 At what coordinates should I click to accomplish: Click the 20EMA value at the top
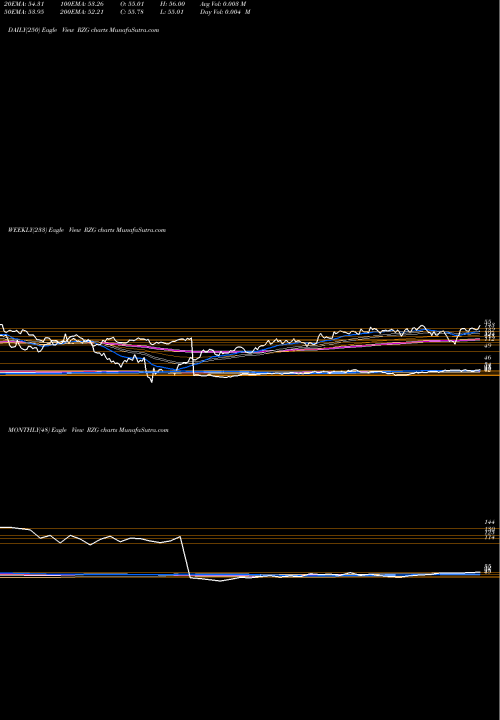[x=22, y=4]
